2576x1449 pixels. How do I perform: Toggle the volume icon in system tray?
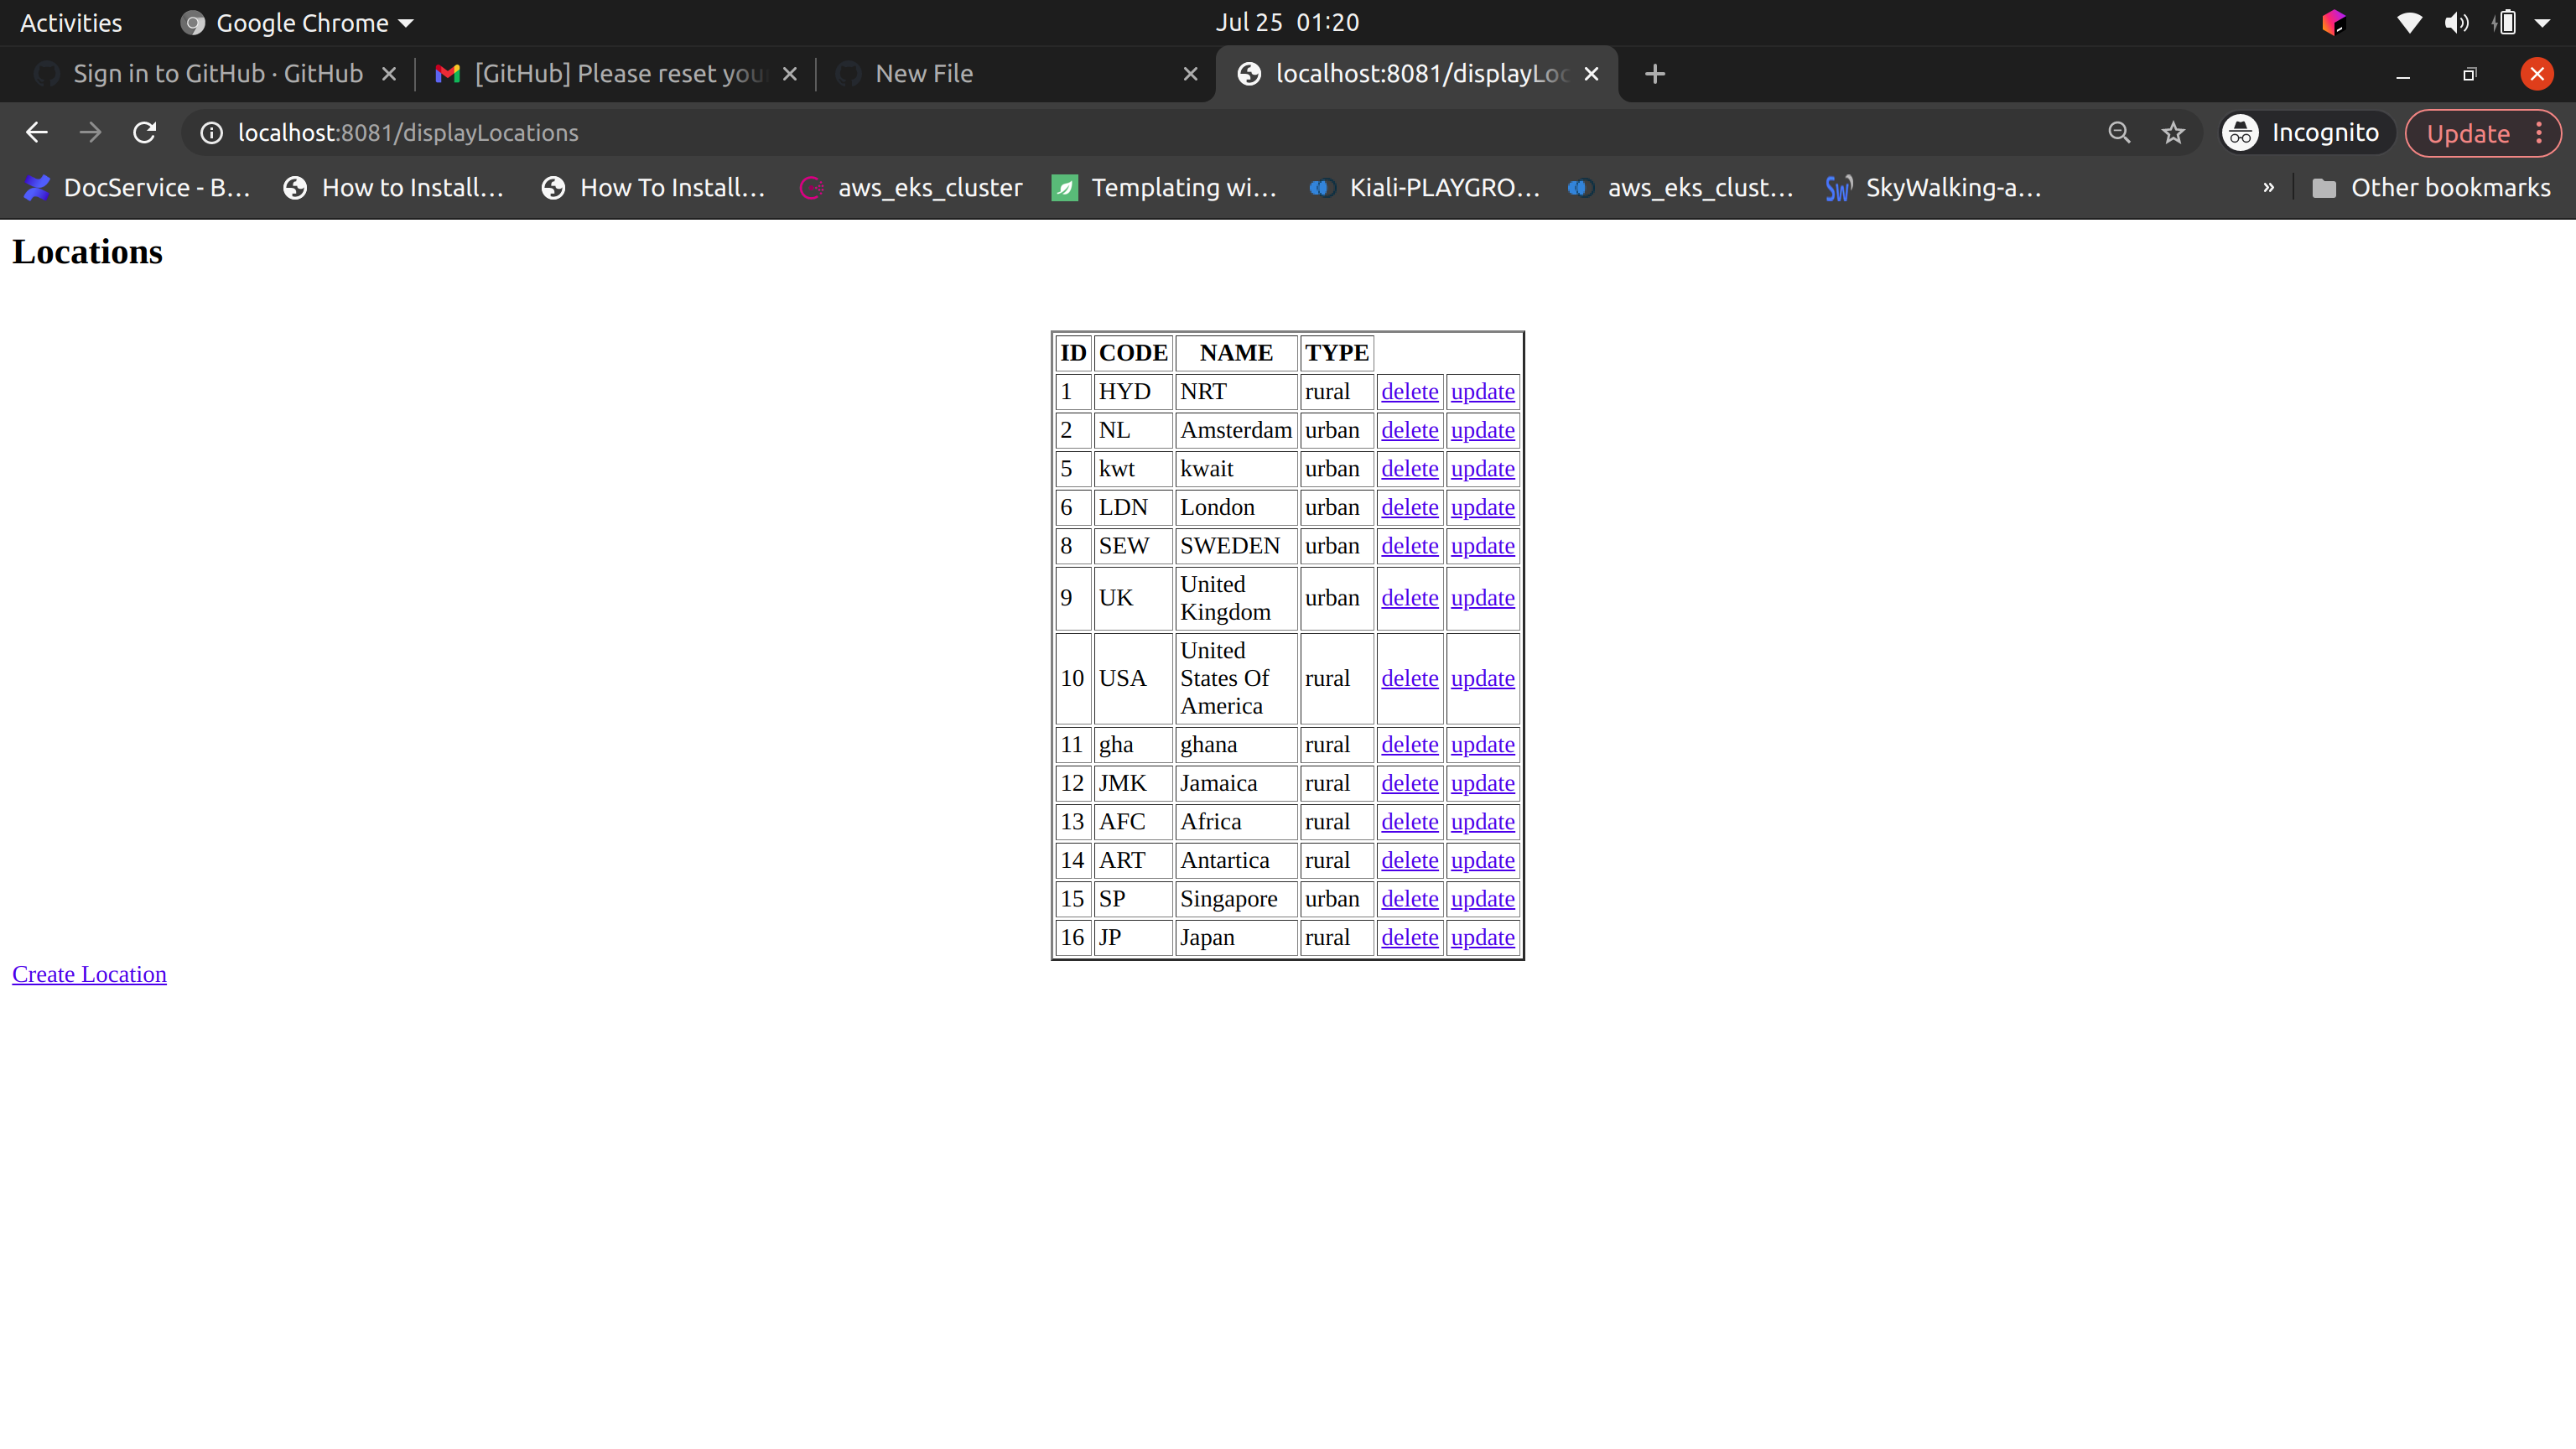[2457, 22]
